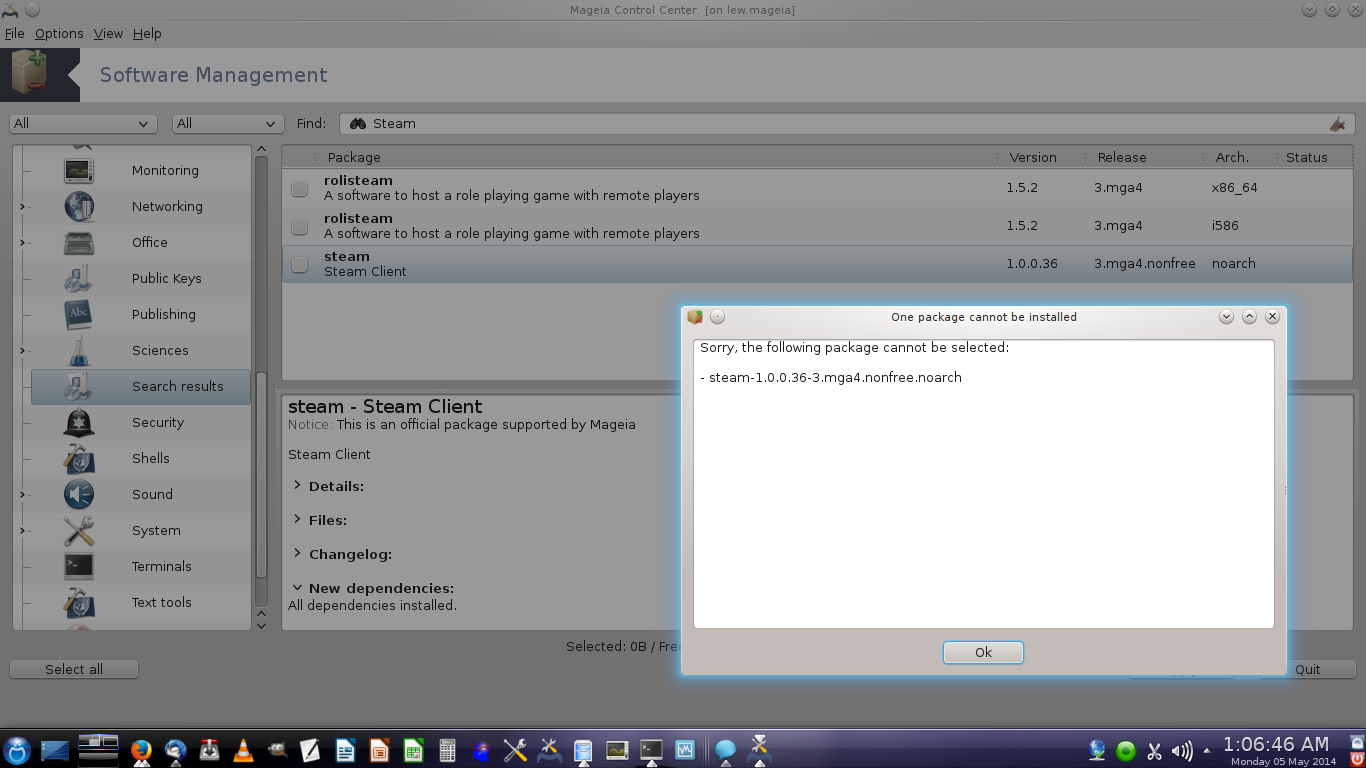Viewport: 1366px width, 768px height.
Task: Expand the Changelog section
Action: coord(298,553)
